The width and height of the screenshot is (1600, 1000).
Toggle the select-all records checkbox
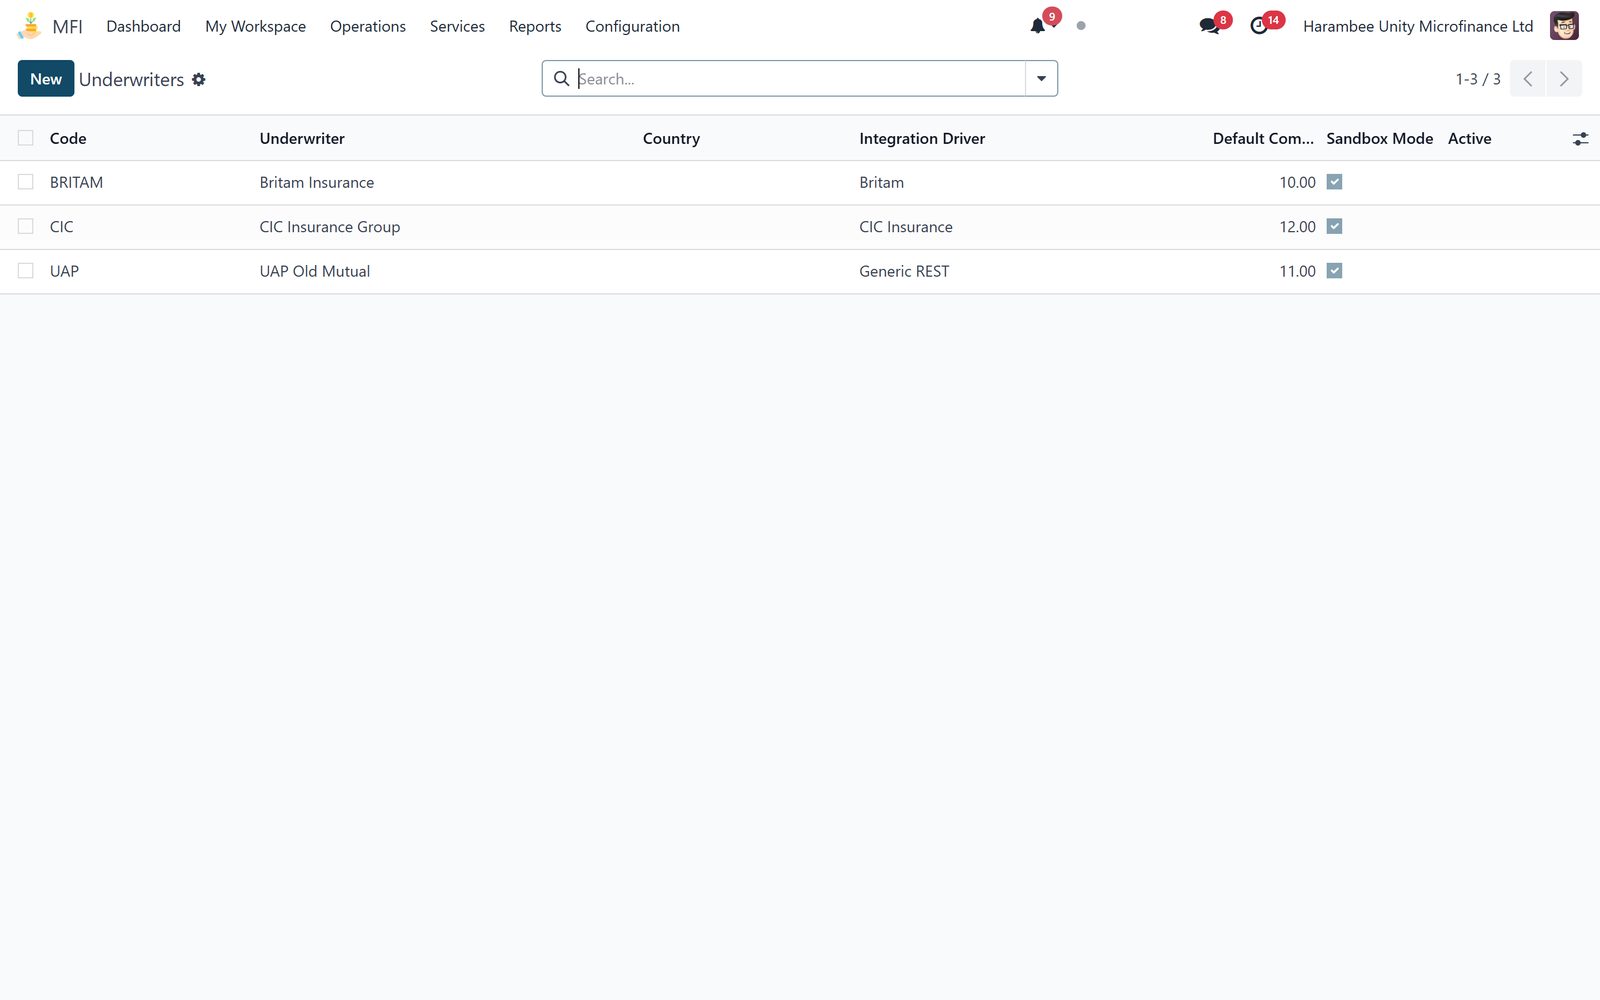(26, 138)
